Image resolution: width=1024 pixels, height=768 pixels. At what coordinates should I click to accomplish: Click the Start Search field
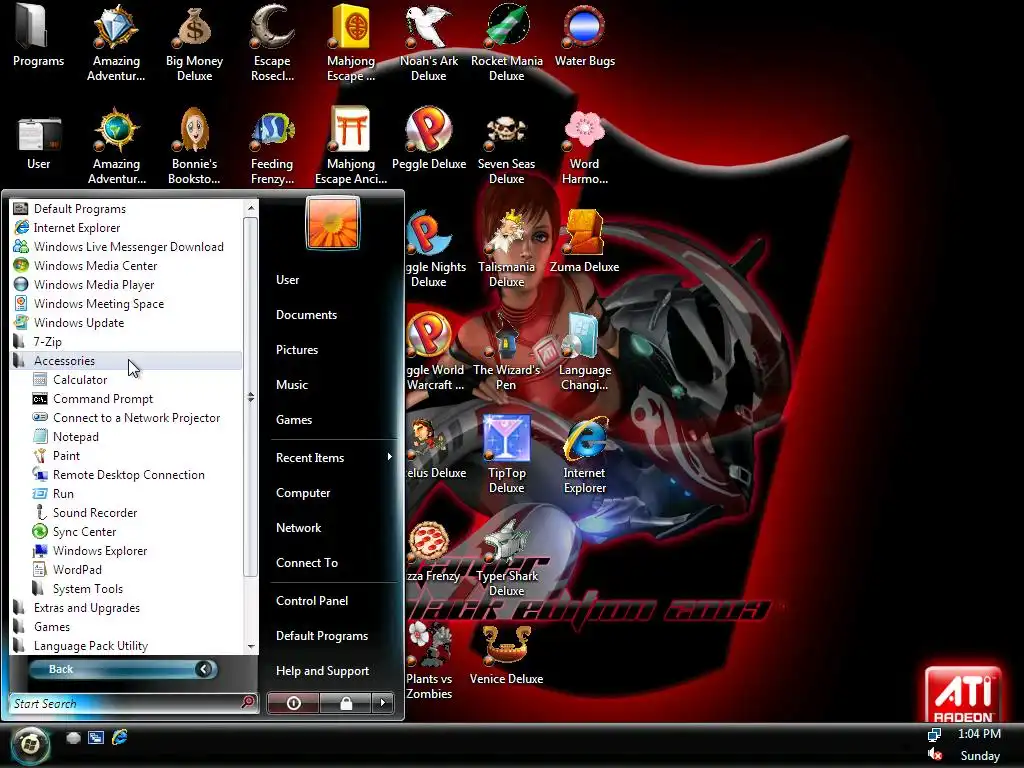point(134,703)
